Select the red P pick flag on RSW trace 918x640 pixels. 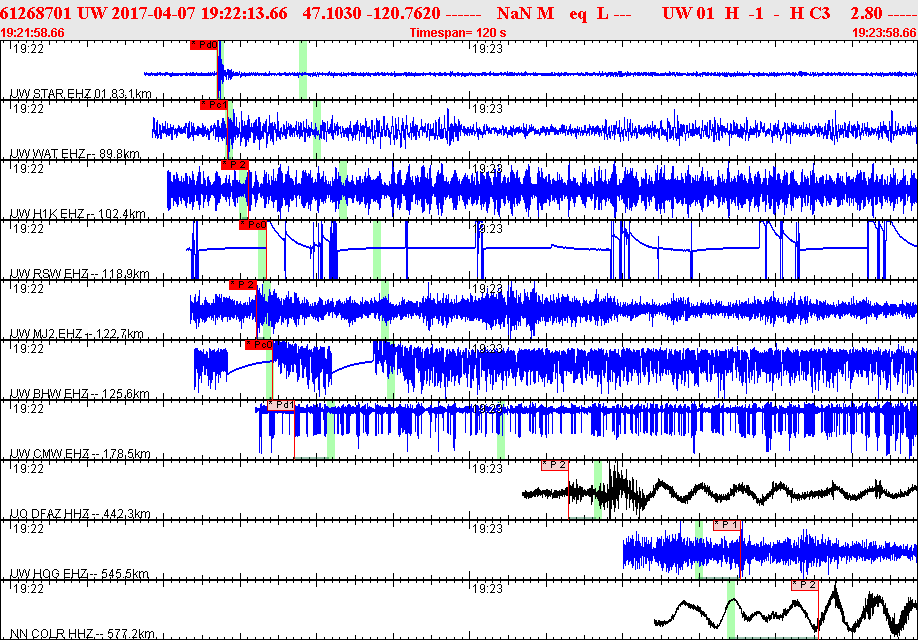(252, 225)
